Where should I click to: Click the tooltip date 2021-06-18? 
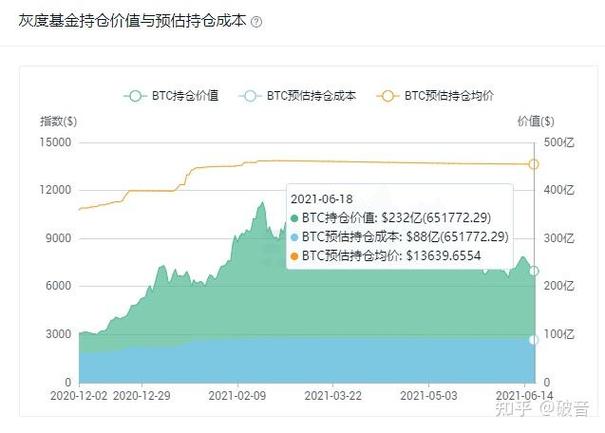coord(322,199)
